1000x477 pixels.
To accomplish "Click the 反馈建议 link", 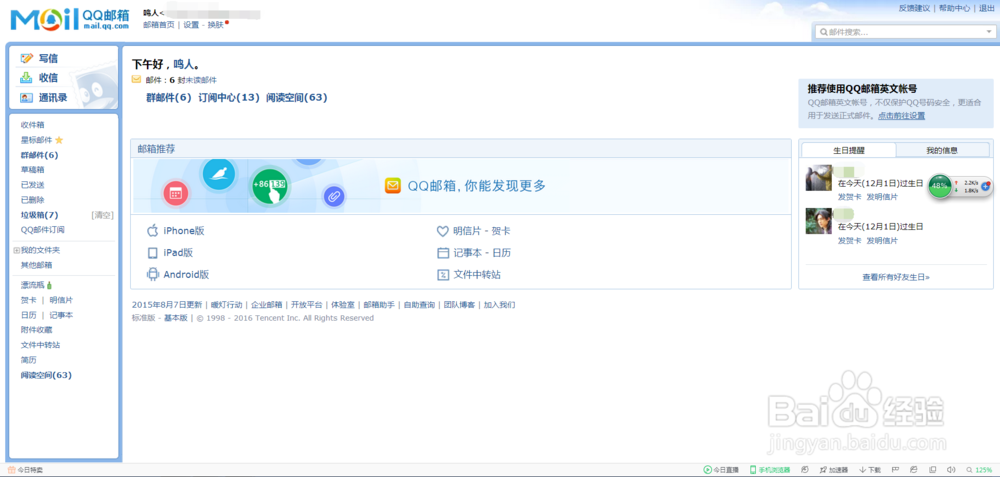I will point(916,8).
